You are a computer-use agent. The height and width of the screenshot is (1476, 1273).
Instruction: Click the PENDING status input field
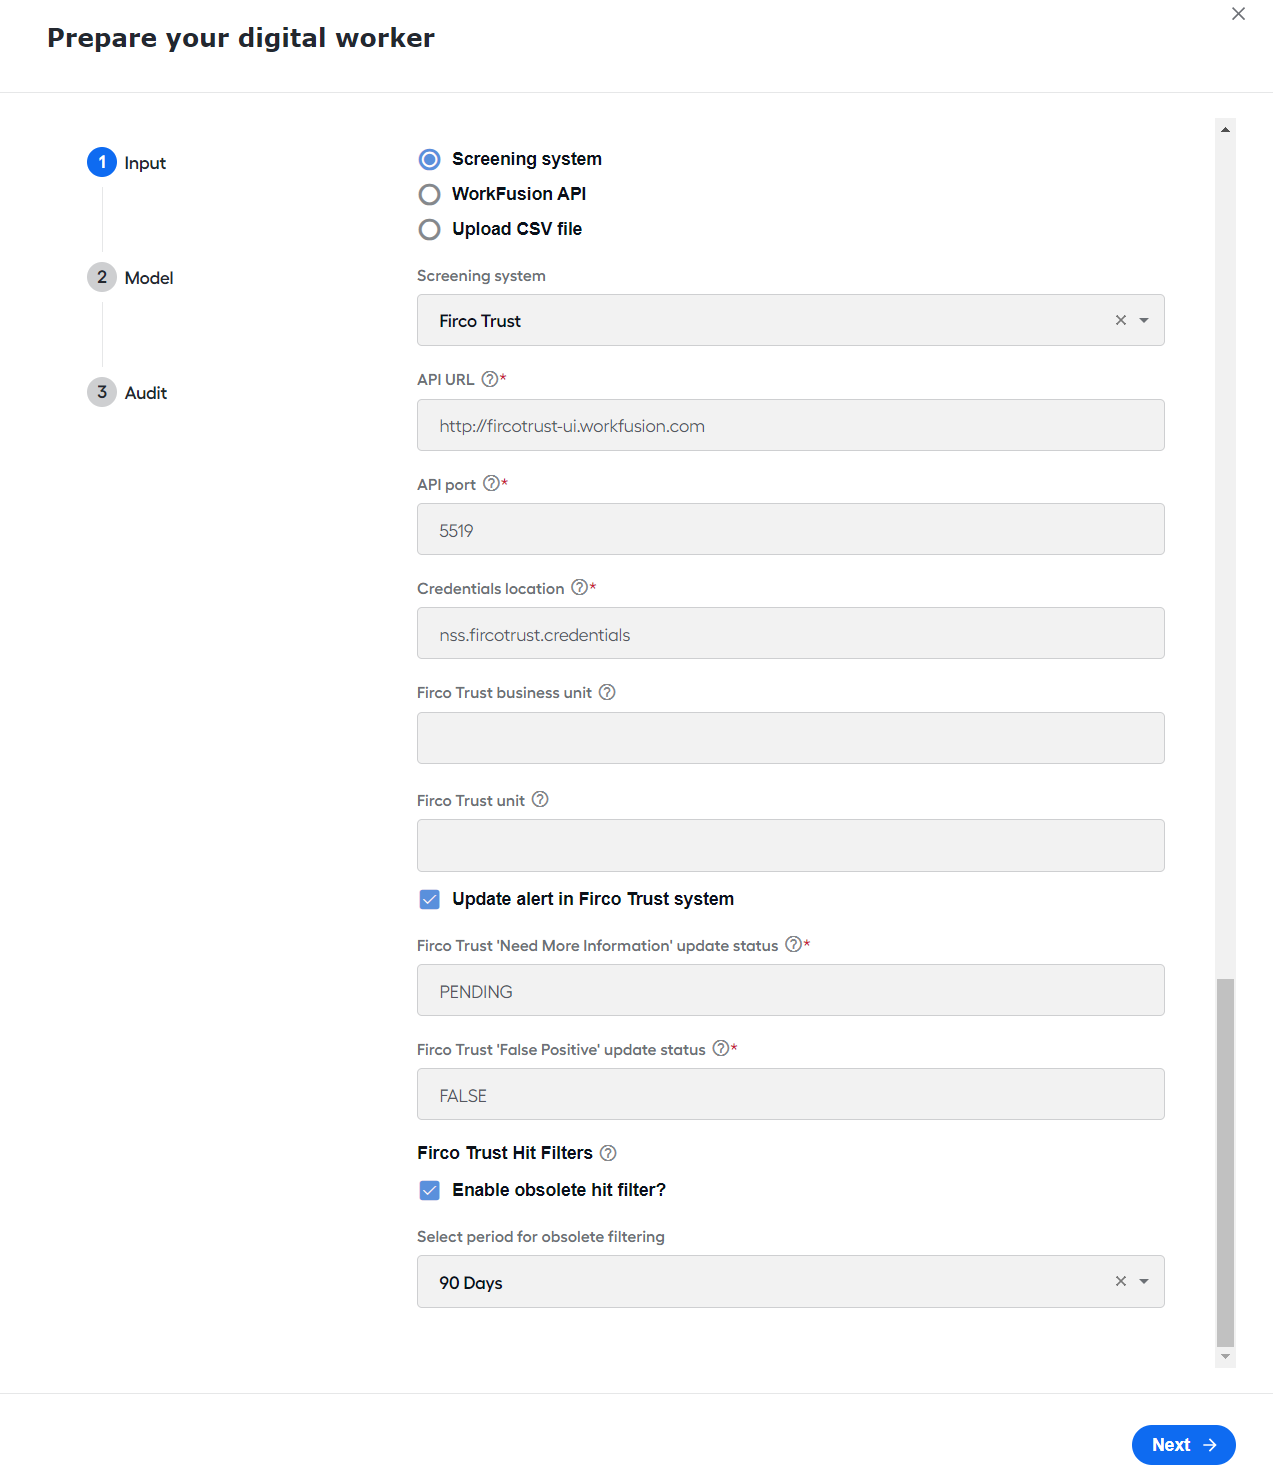790,990
